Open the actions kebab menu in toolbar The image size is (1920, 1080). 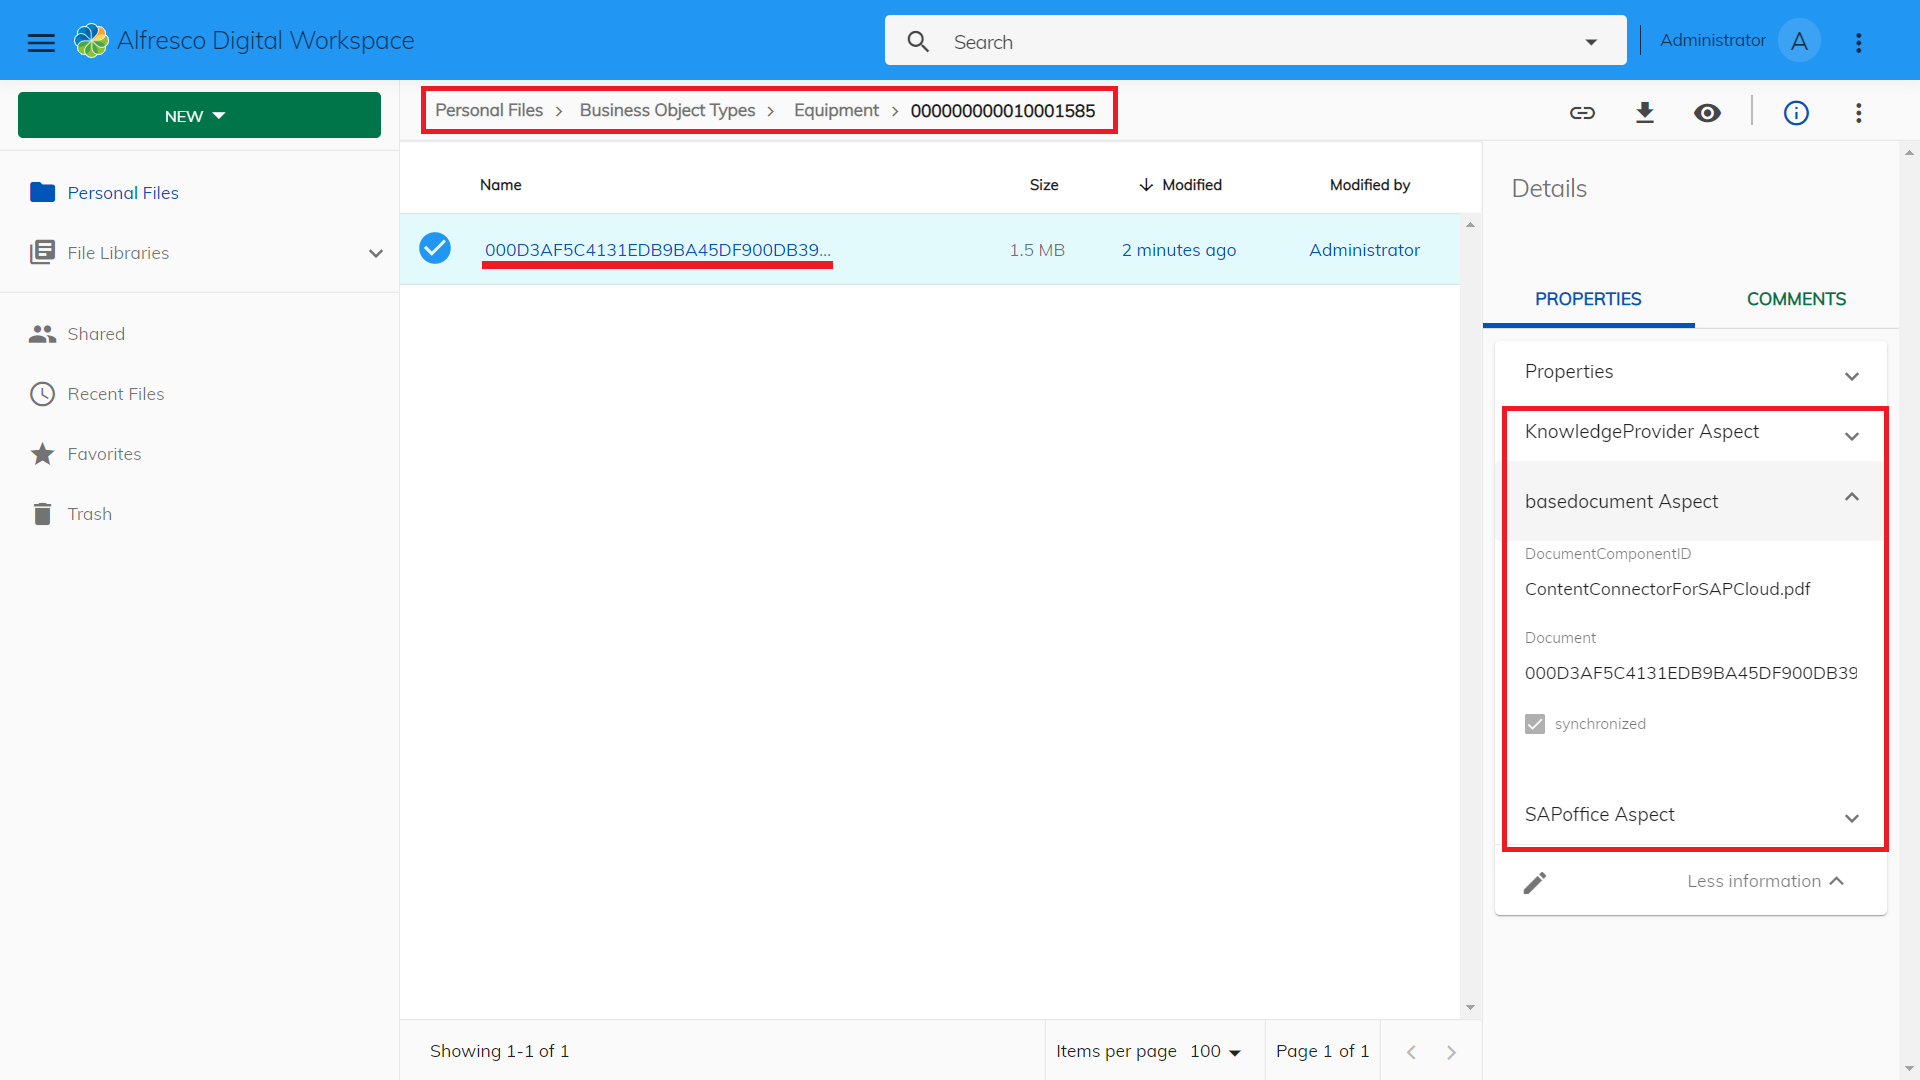(1859, 113)
